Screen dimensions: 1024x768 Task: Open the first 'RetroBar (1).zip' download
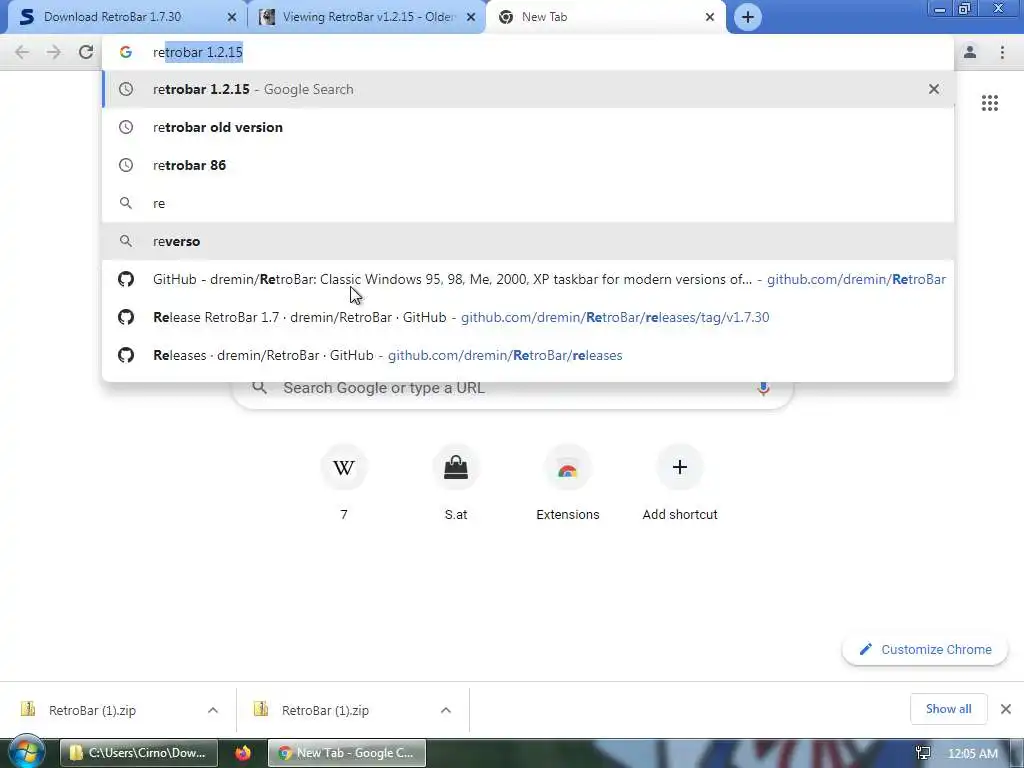click(x=93, y=710)
